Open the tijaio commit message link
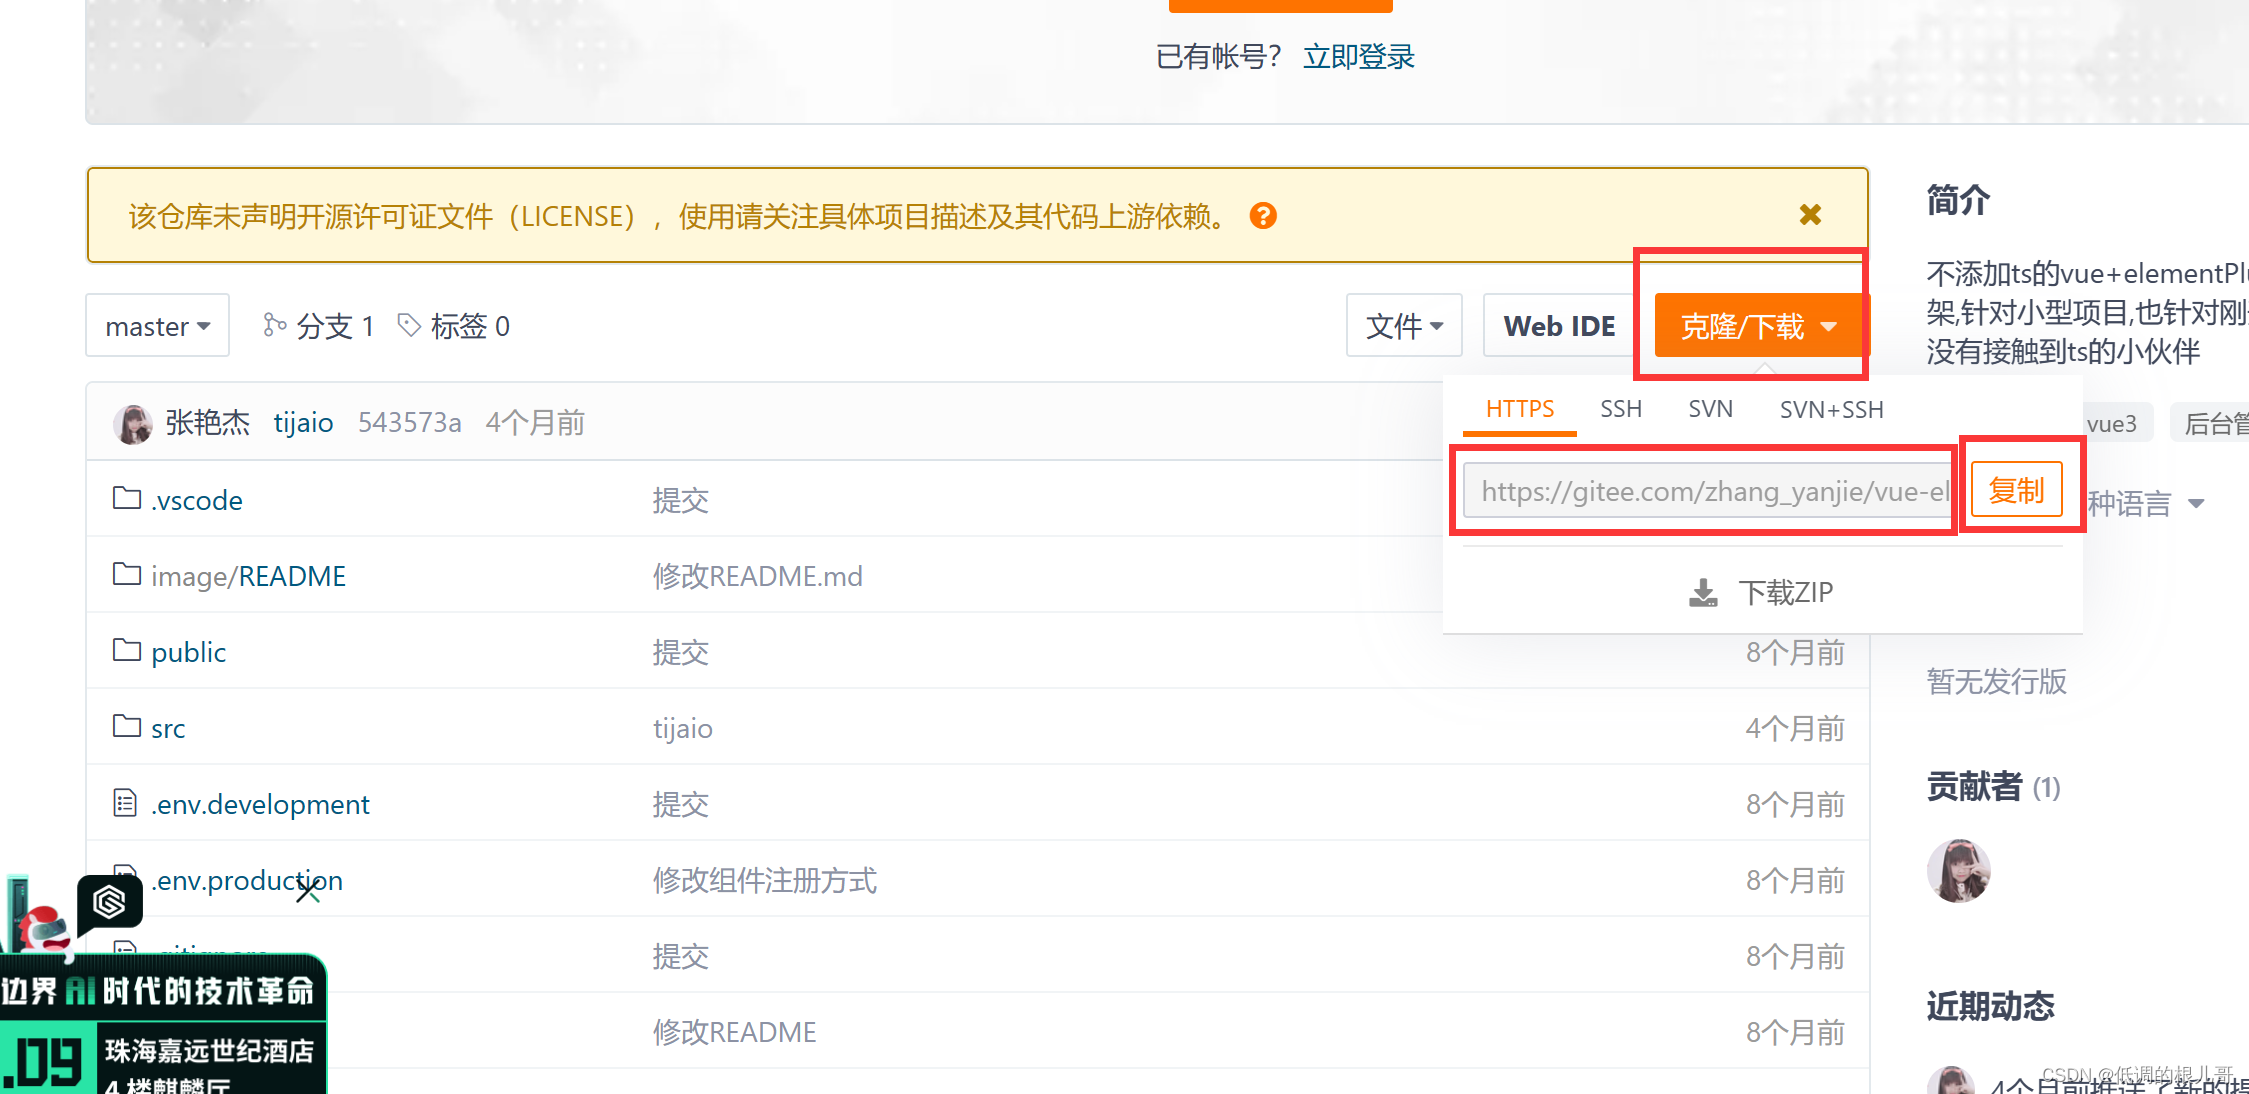This screenshot has width=2249, height=1094. pos(304,423)
